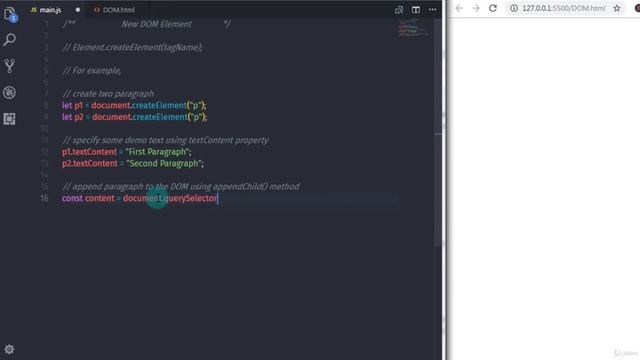
Task: Click line number 16 in the gutter
Action: coord(44,198)
